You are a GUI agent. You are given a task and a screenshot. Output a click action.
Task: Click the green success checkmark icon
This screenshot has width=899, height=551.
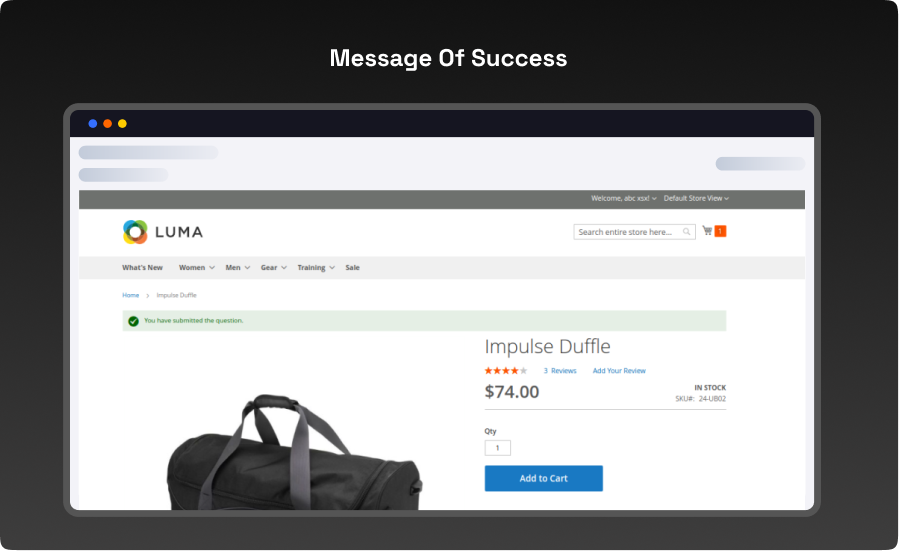coord(133,321)
